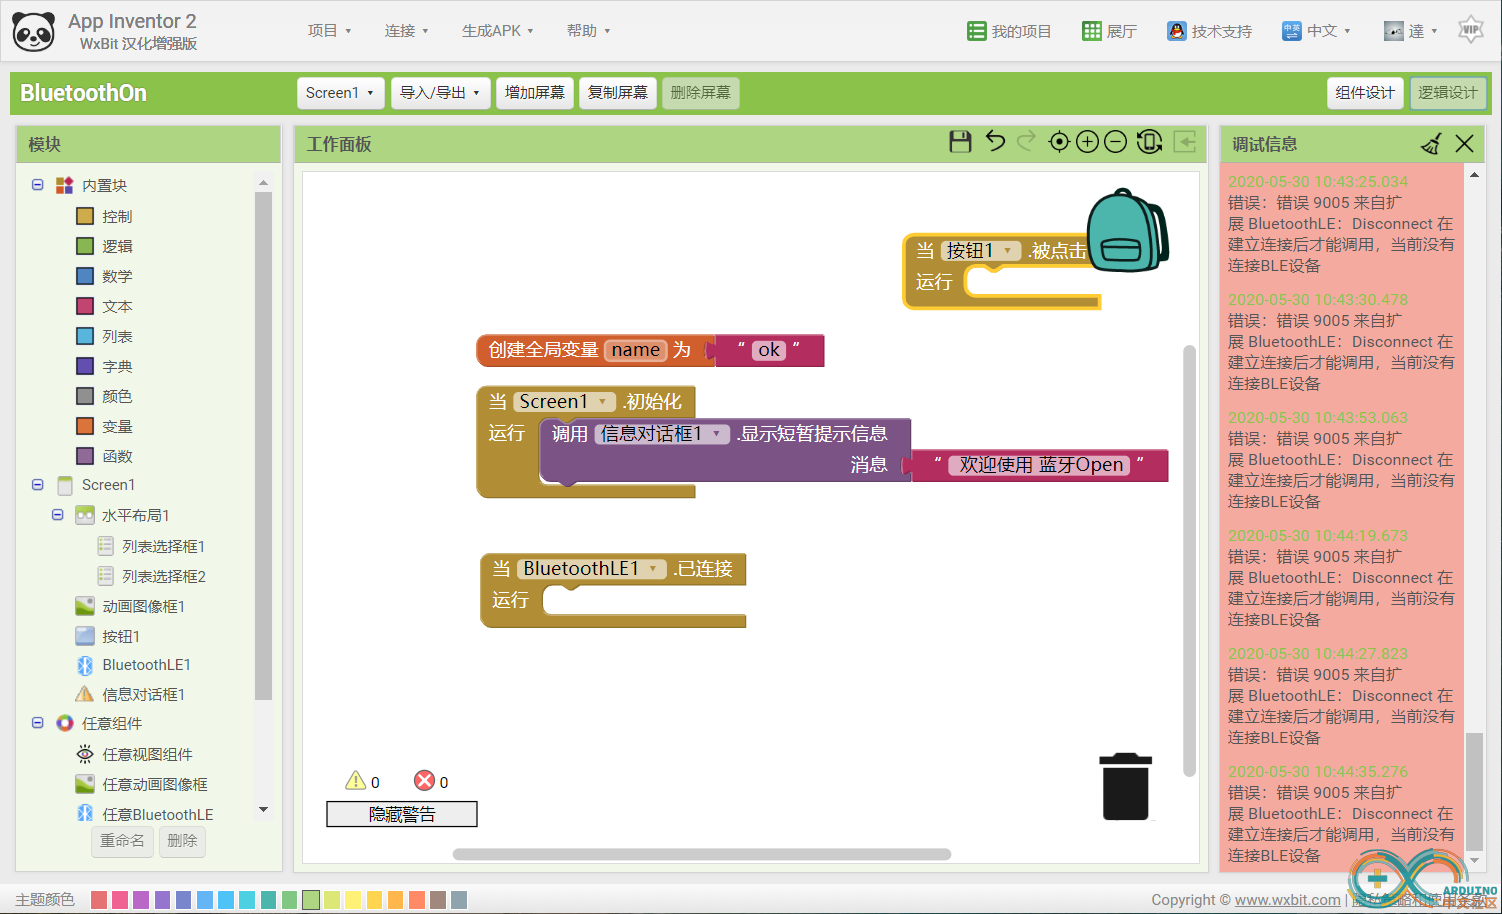Clear debug messages with the broom icon

(x=1431, y=144)
